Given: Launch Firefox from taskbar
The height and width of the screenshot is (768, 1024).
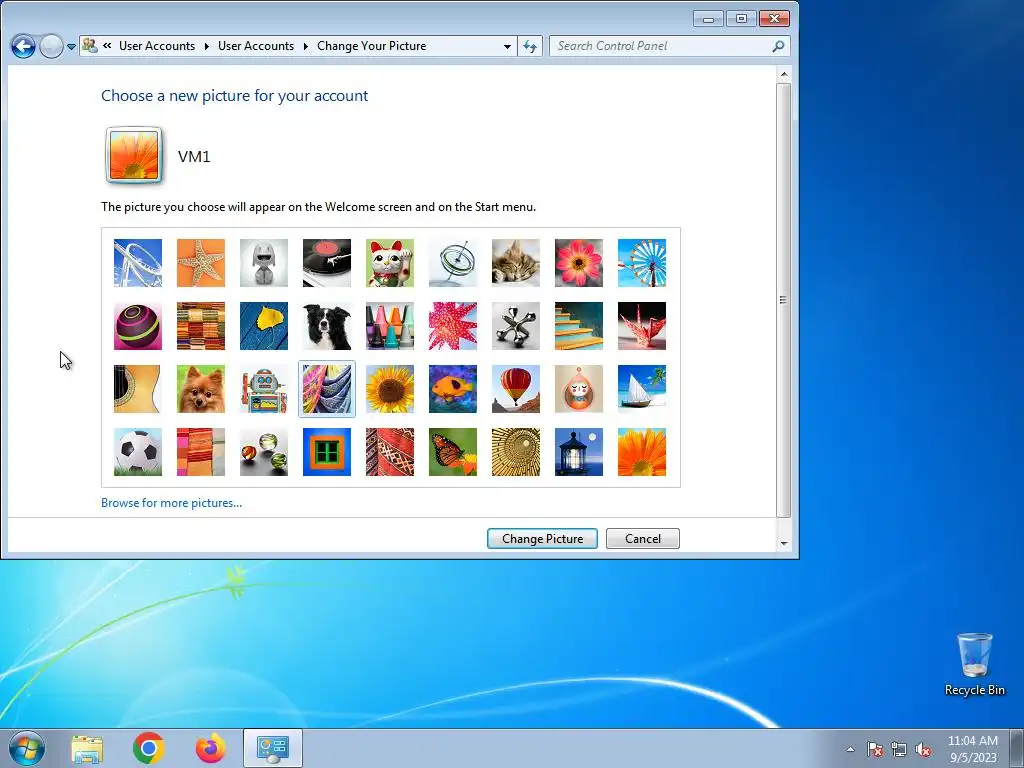Looking at the screenshot, I should (x=210, y=748).
